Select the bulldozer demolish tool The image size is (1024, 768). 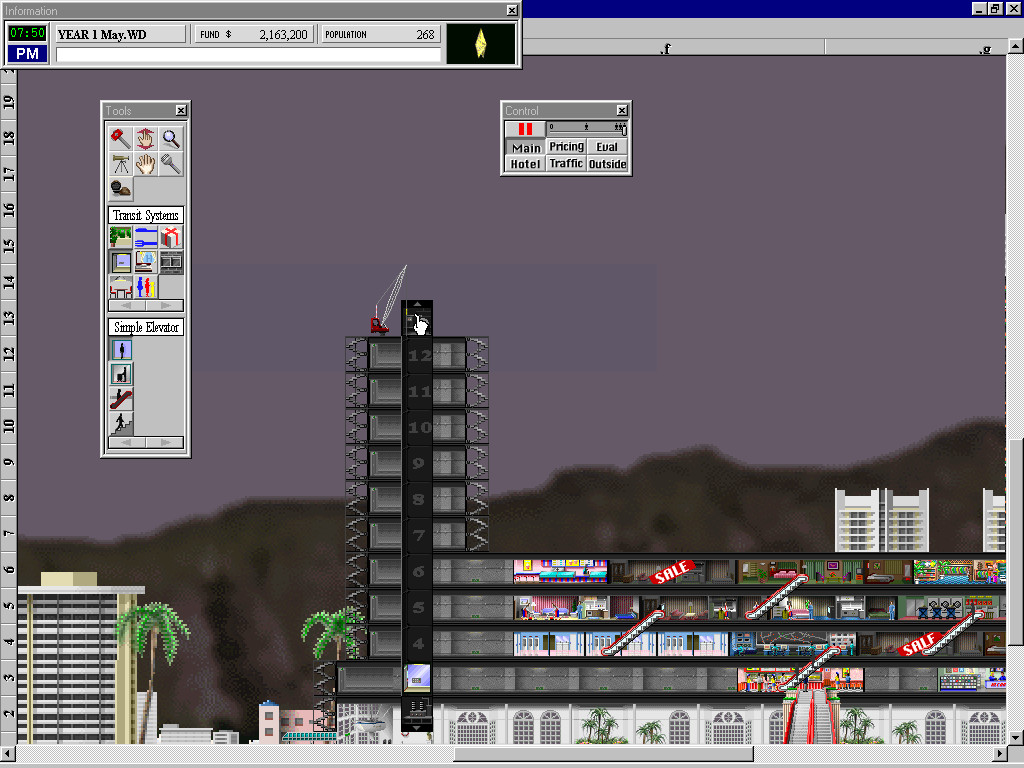click(x=121, y=138)
